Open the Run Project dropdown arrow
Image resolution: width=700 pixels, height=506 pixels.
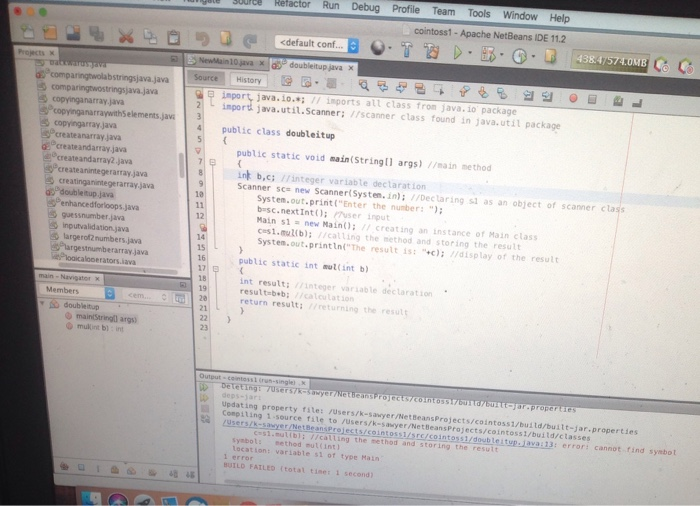pos(470,53)
